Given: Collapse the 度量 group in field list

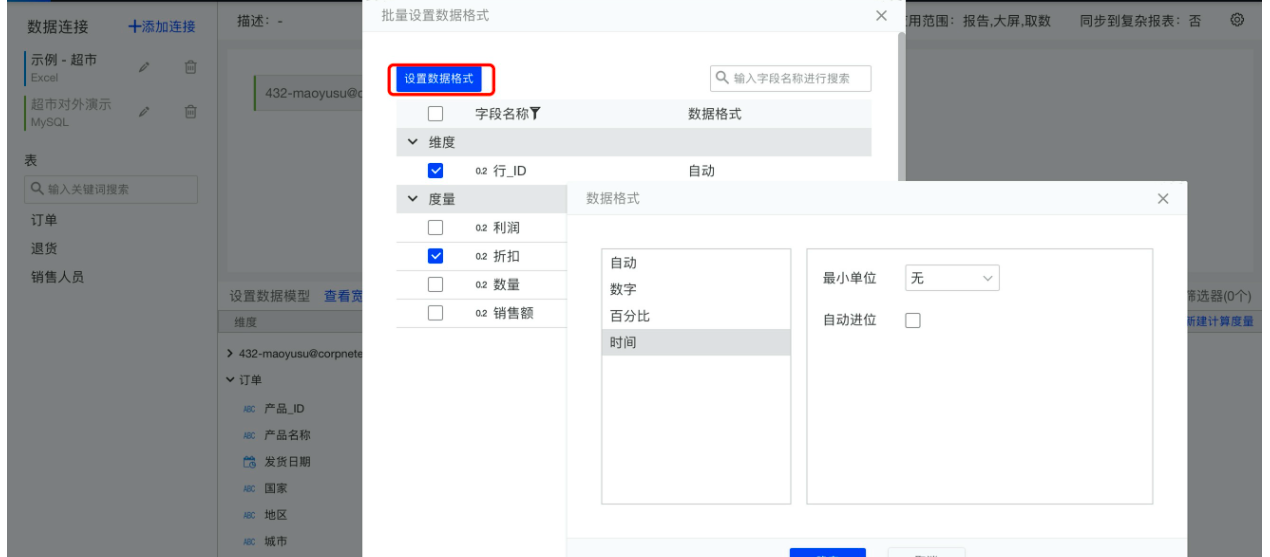Looking at the screenshot, I should 413,199.
